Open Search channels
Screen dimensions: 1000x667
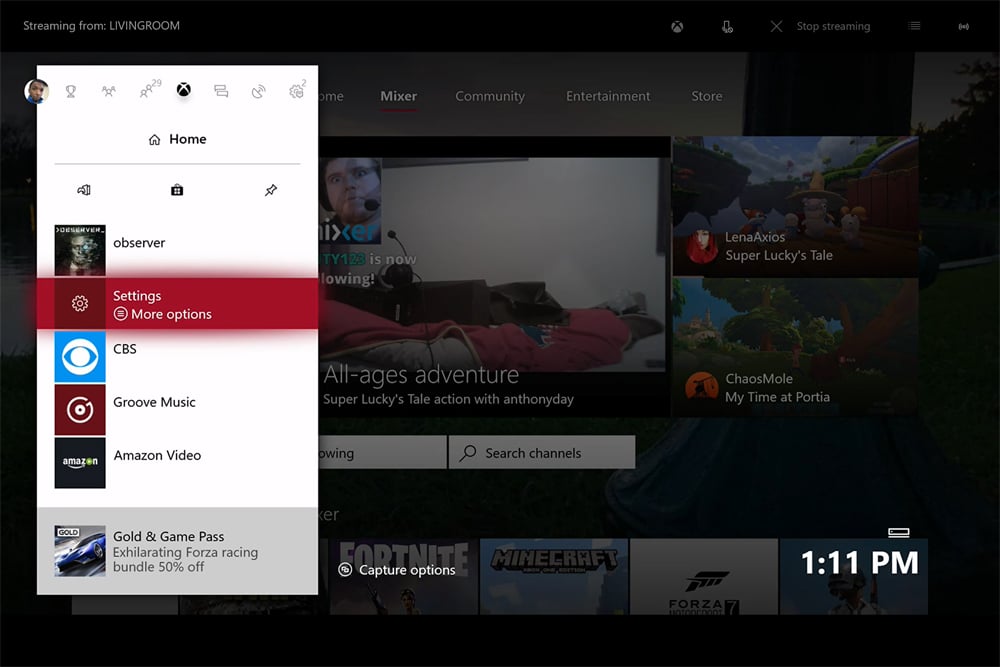click(541, 452)
